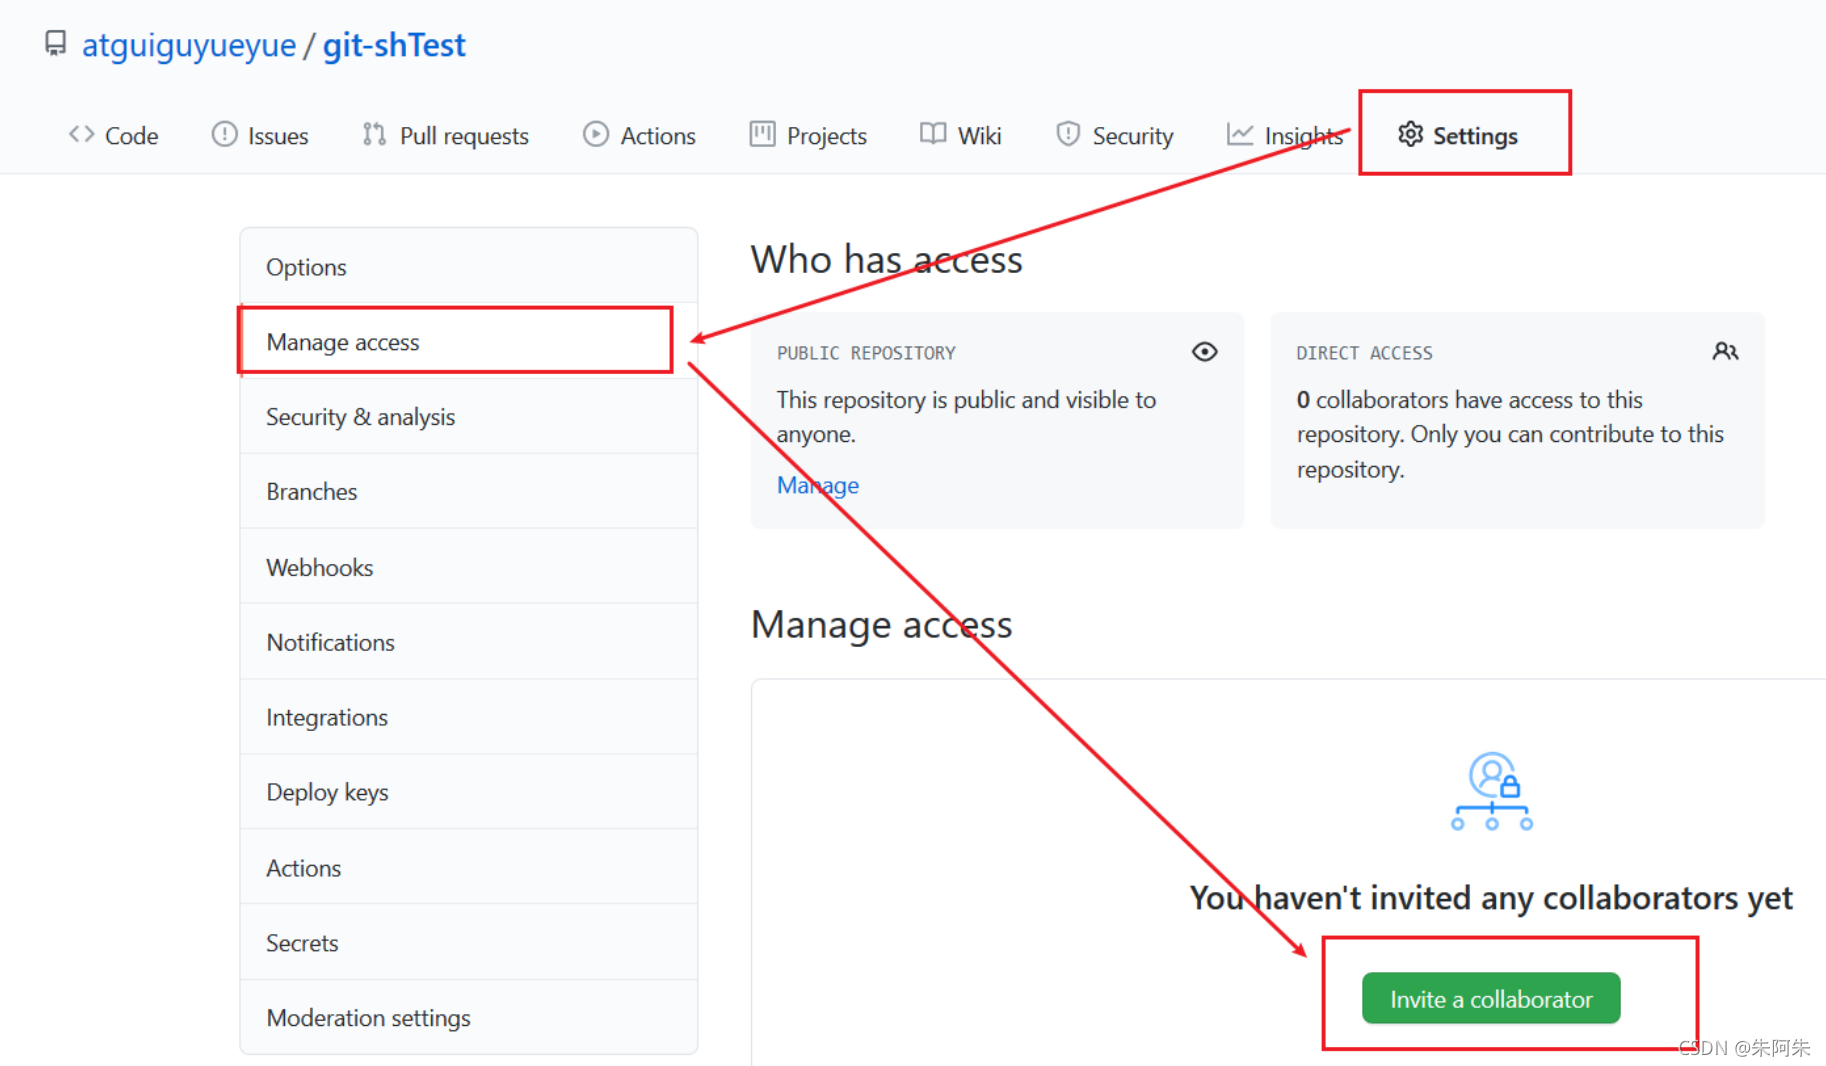Image resolution: width=1826 pixels, height=1066 pixels.
Task: Click the 'DIRECT ACCESS' card label
Action: pos(1364,353)
